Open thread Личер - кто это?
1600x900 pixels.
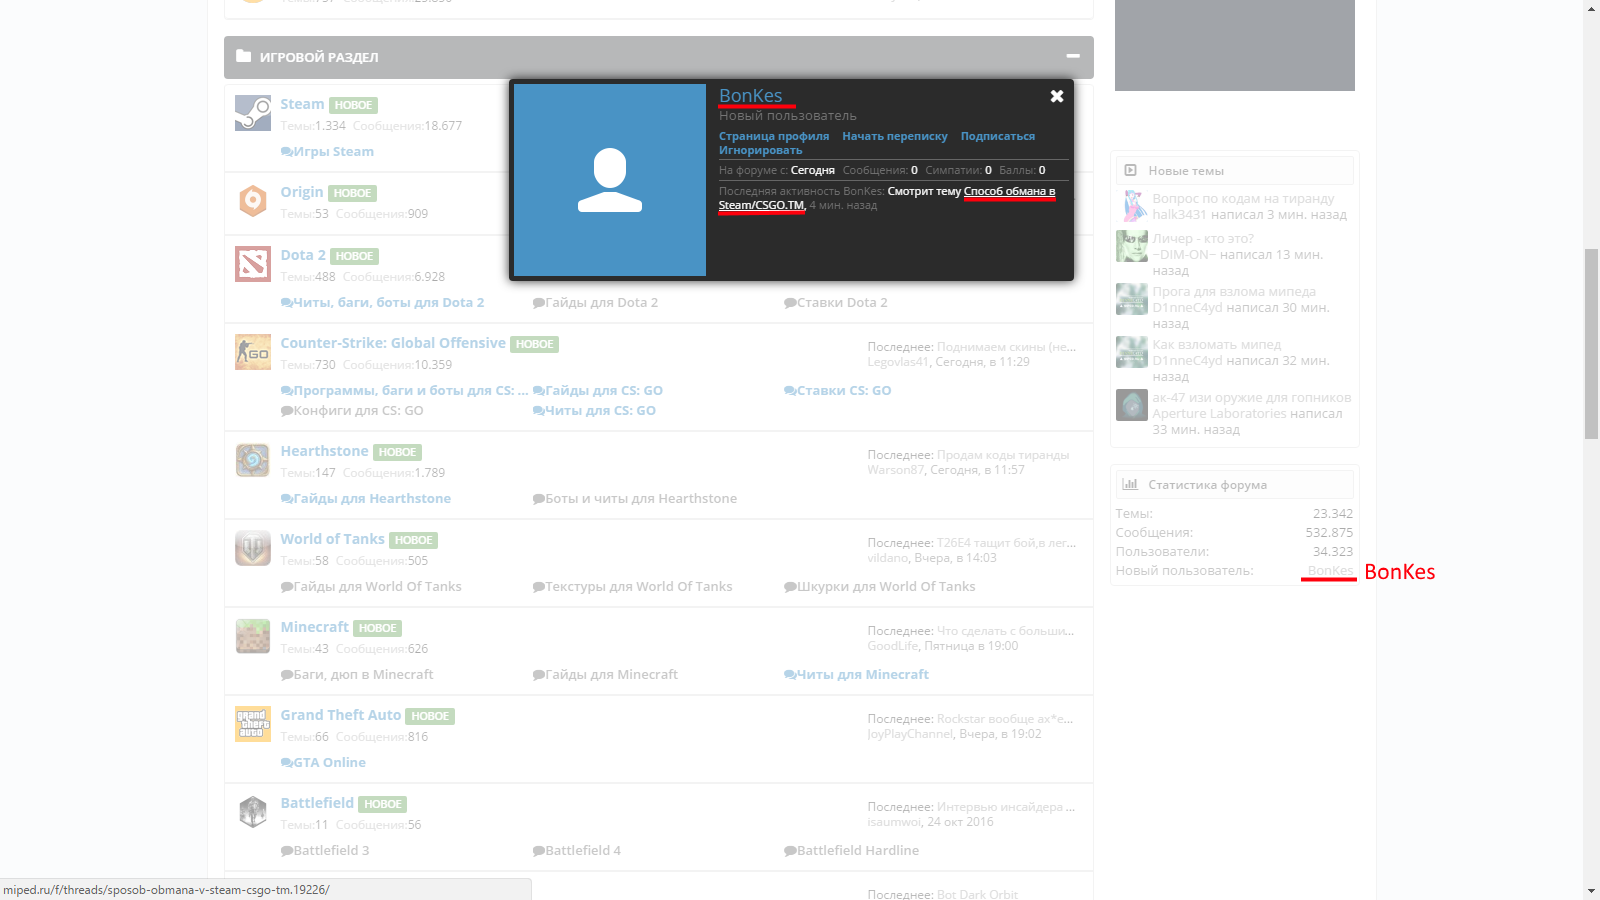[x=1203, y=239]
